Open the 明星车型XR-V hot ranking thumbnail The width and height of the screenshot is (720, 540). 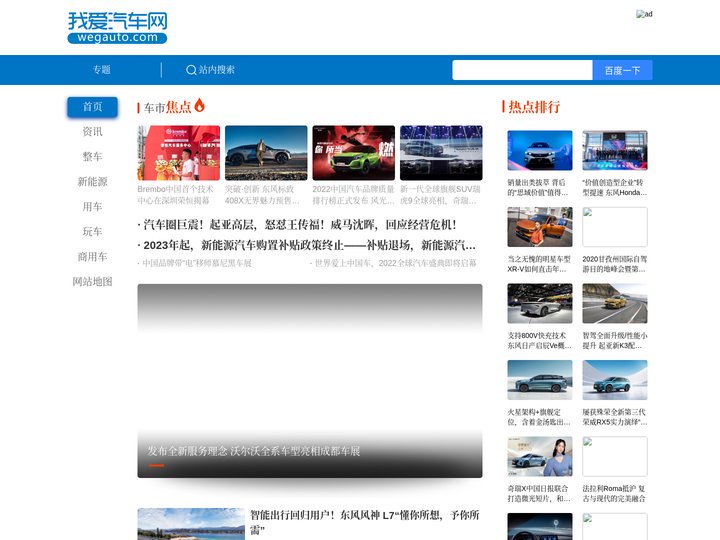click(x=540, y=227)
